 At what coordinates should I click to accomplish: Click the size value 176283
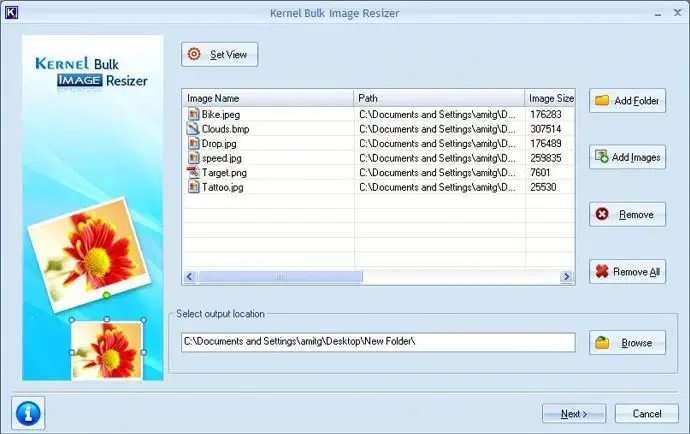pyautogui.click(x=546, y=114)
